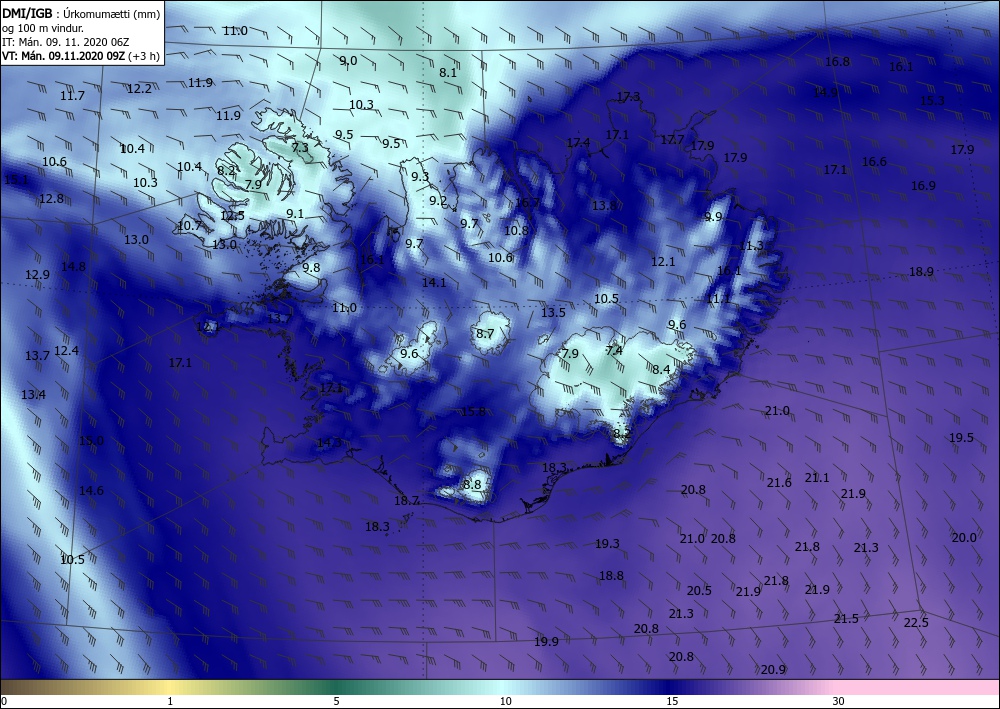Click the map value '22.5'
The image size is (1000, 709).
pyautogui.click(x=916, y=622)
